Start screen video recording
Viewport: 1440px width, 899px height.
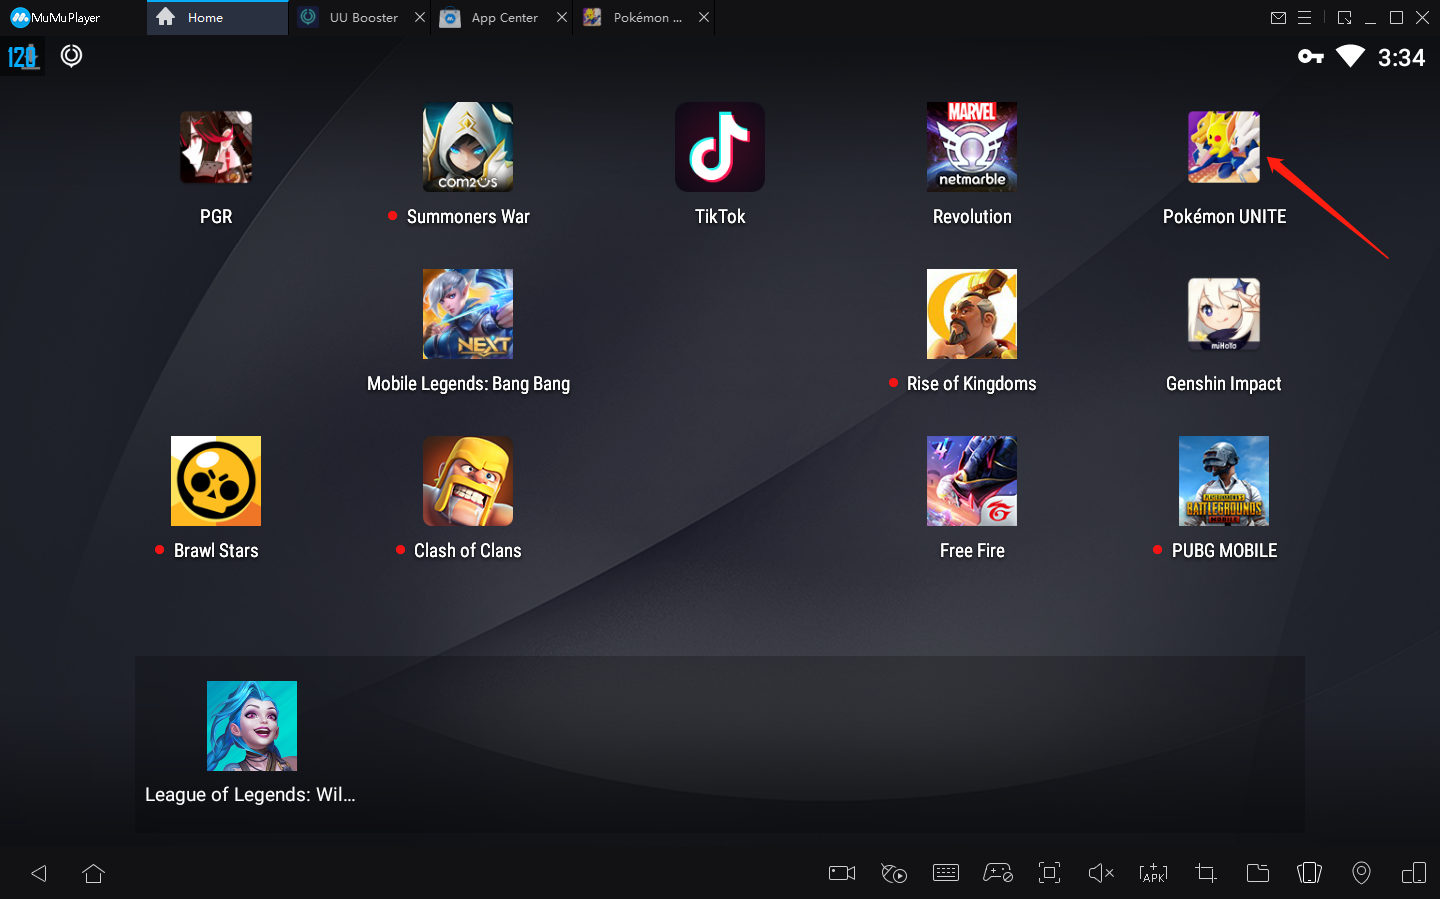(842, 873)
